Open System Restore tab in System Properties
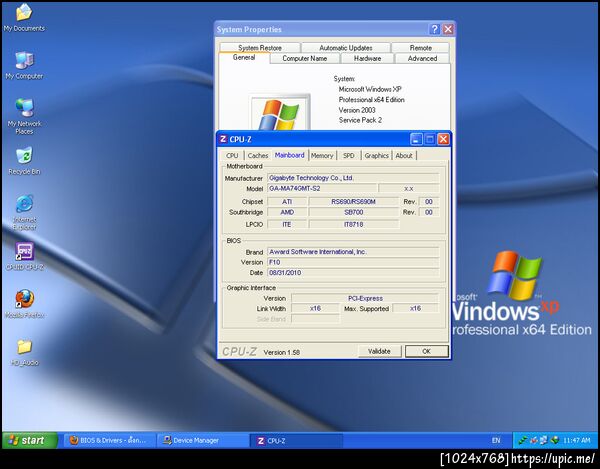600x469 pixels. click(260, 48)
